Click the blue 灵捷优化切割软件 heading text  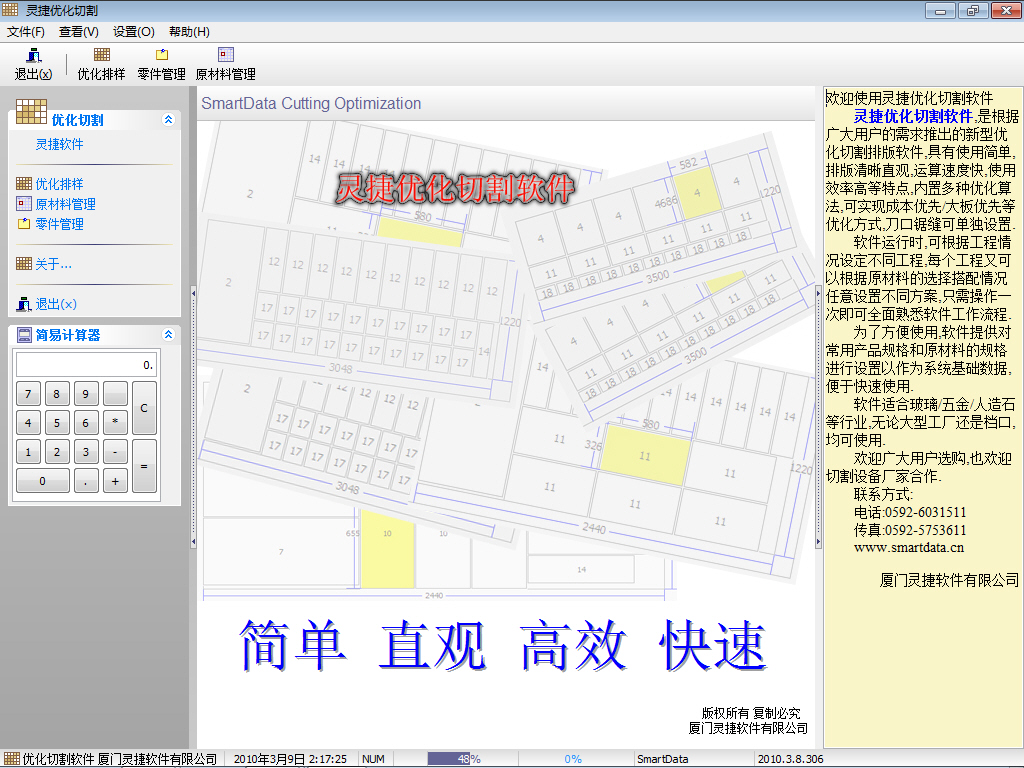[x=913, y=116]
